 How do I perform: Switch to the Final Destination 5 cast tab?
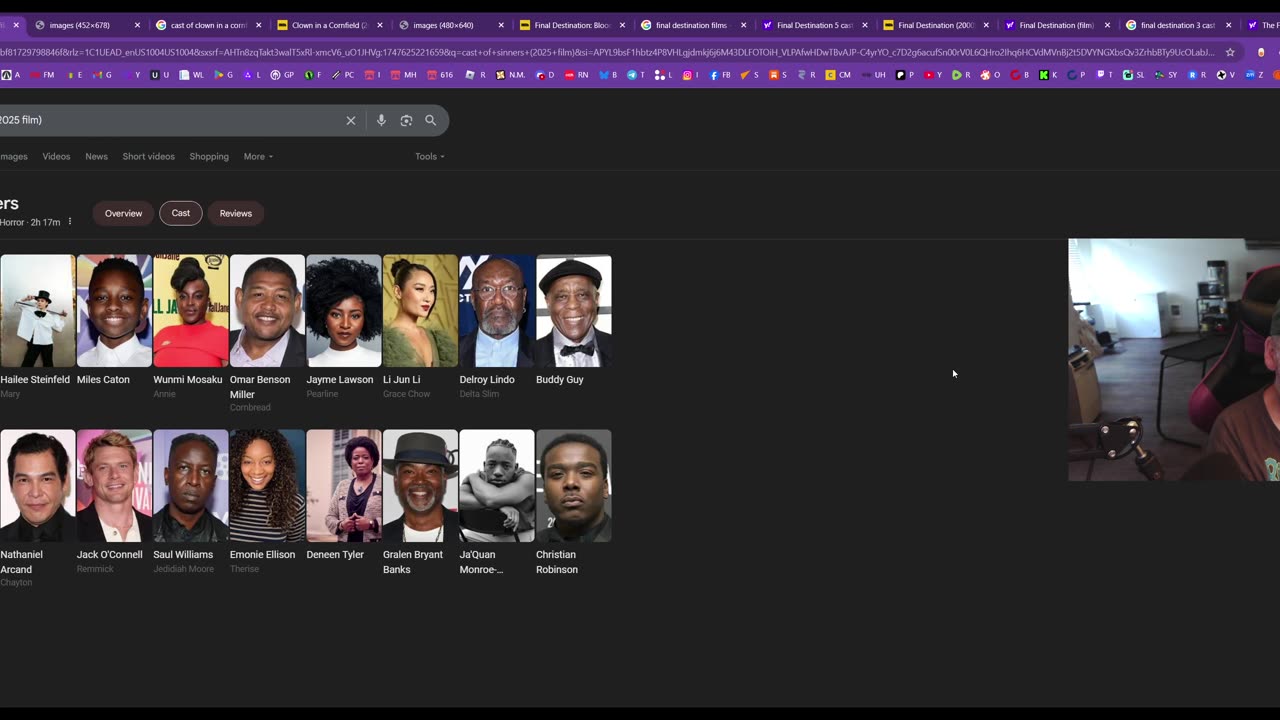pyautogui.click(x=814, y=25)
